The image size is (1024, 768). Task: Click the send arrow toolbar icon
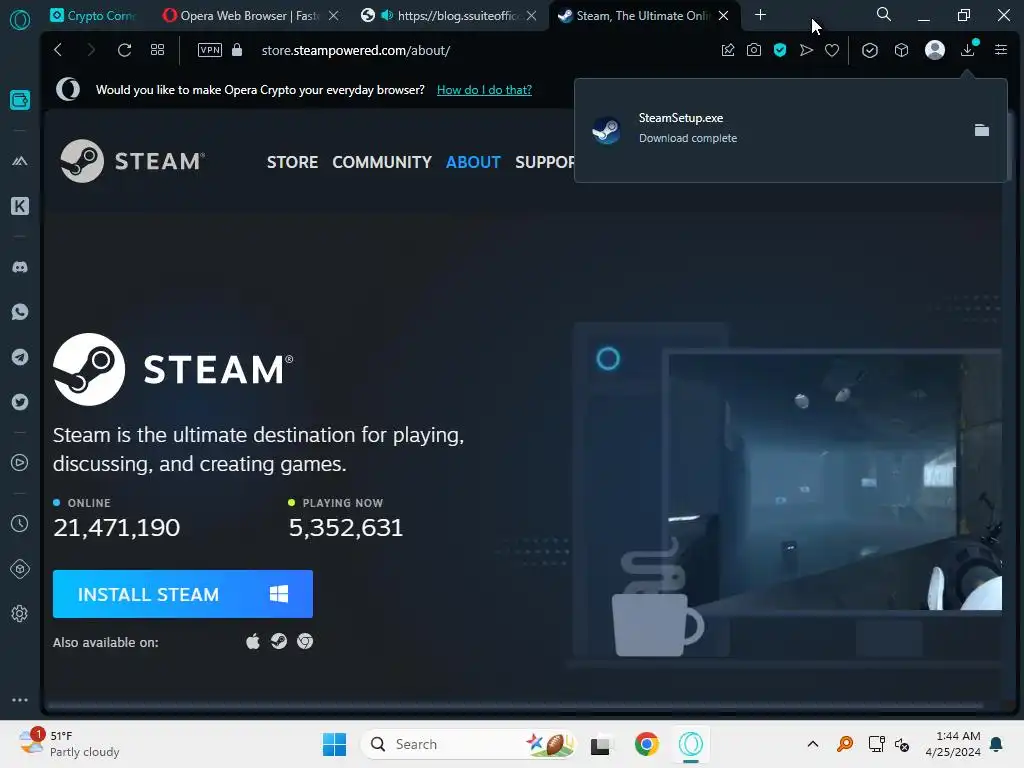coord(806,50)
